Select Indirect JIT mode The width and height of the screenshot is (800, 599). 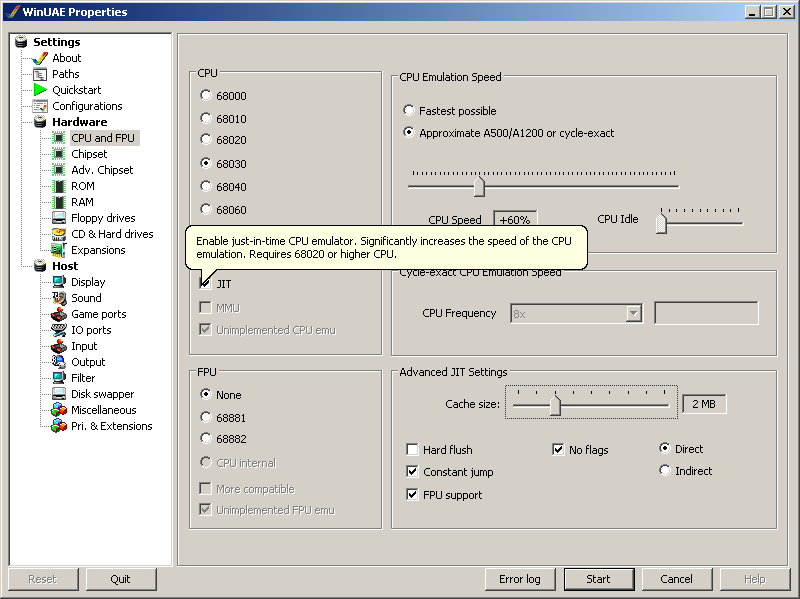664,470
